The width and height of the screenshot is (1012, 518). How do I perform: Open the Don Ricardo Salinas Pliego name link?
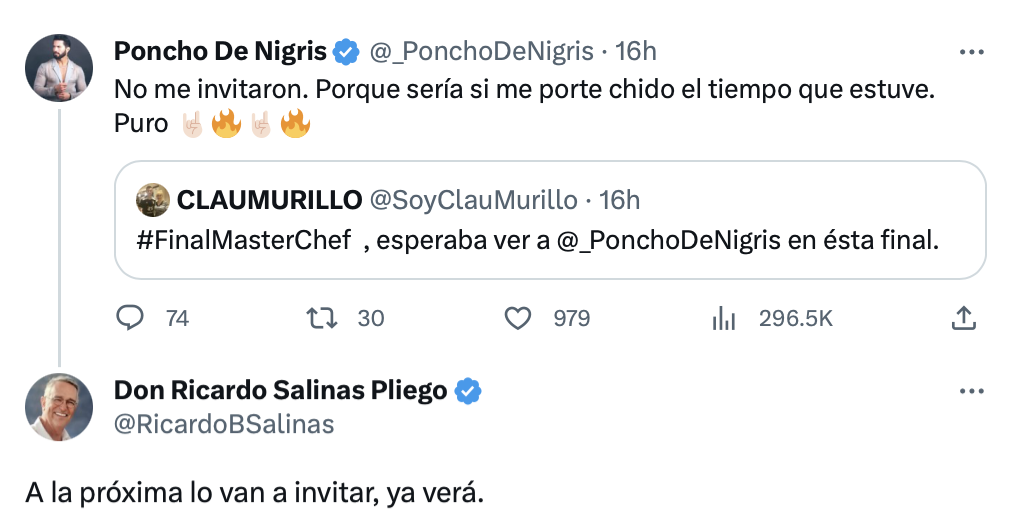(281, 391)
